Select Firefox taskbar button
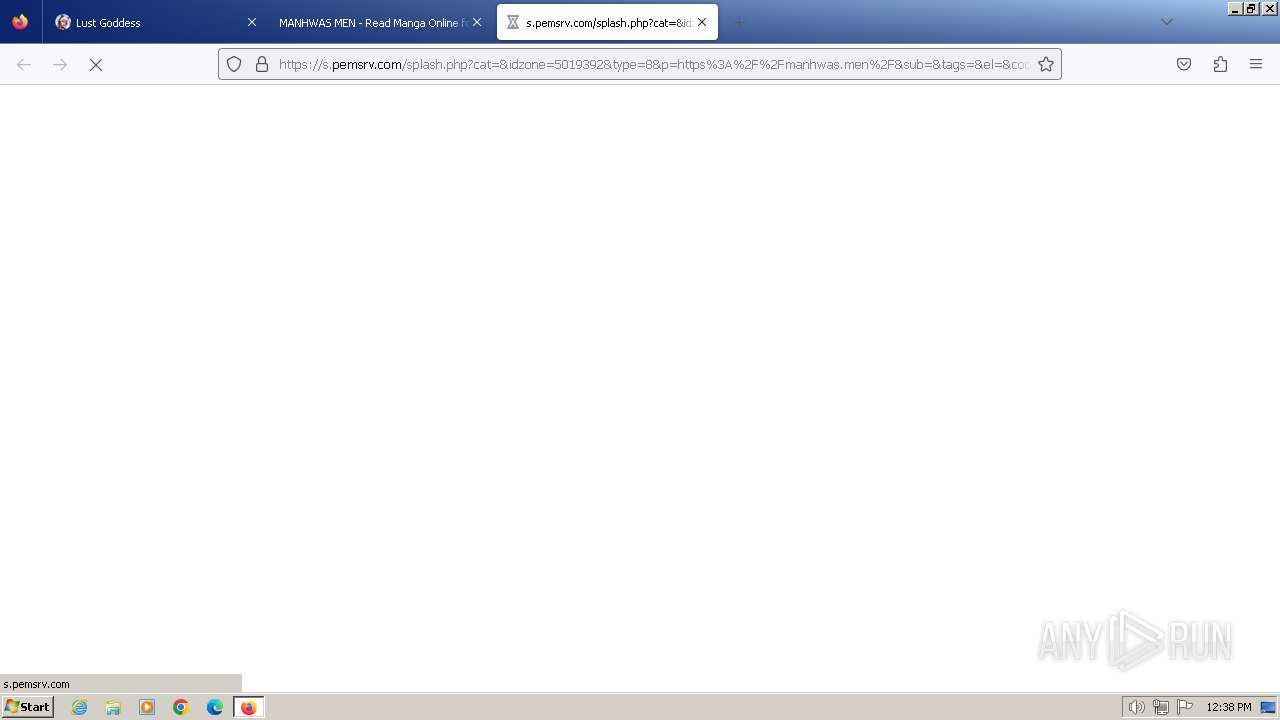 248,707
